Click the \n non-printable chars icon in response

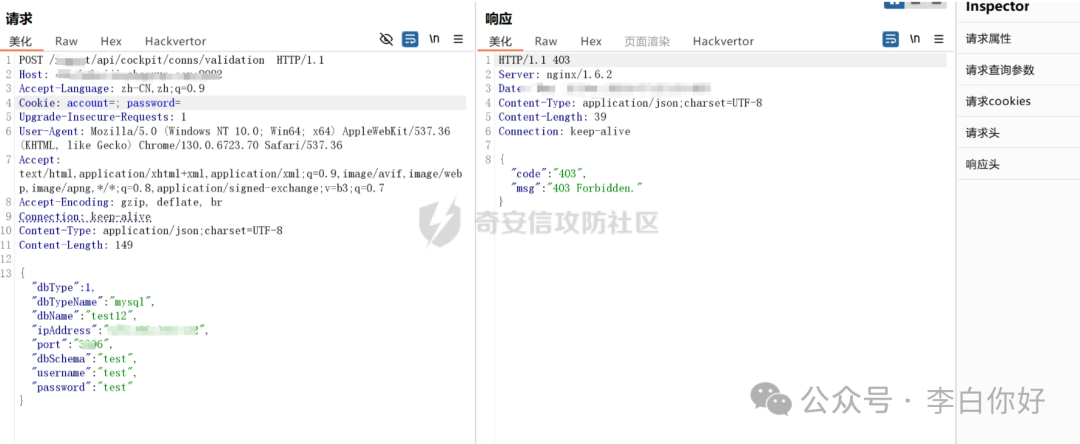coord(915,39)
